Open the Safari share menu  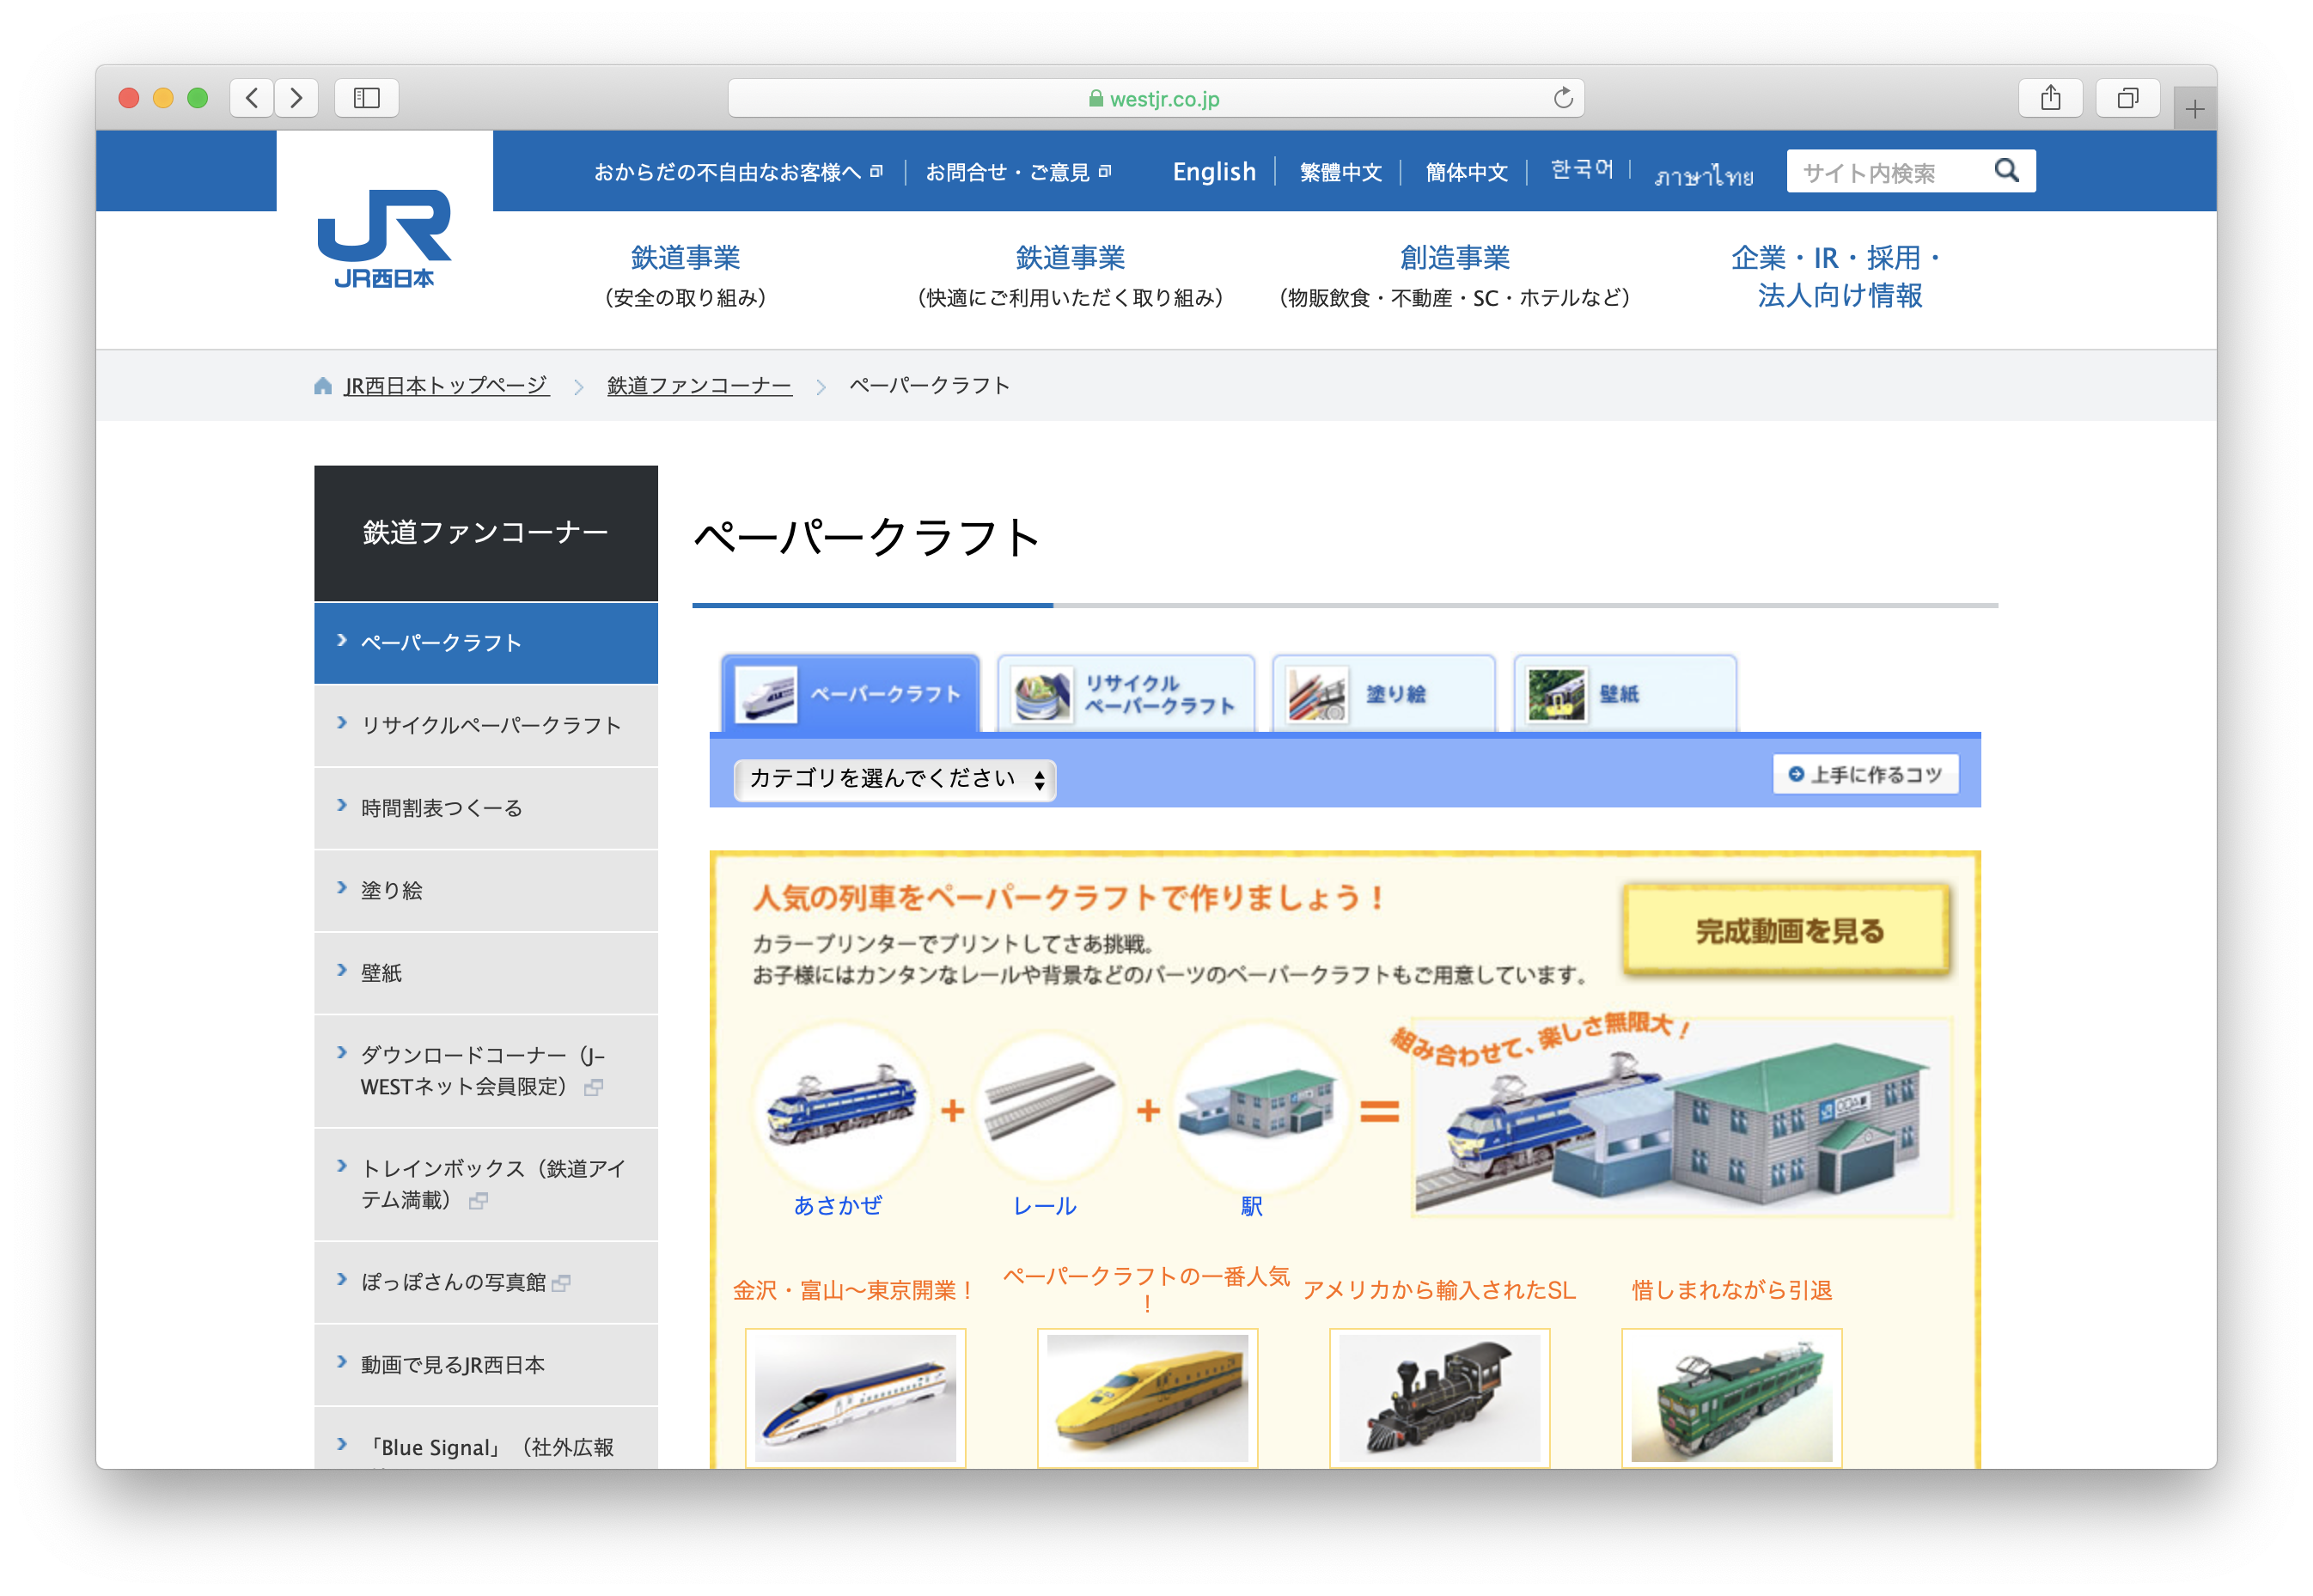[2050, 98]
